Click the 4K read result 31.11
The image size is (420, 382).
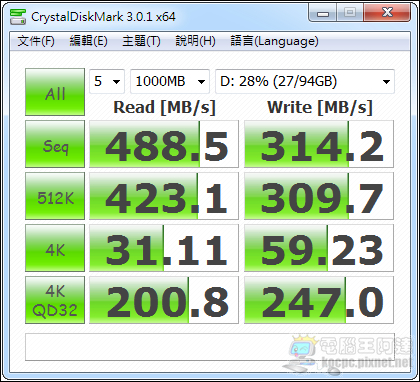coord(164,248)
